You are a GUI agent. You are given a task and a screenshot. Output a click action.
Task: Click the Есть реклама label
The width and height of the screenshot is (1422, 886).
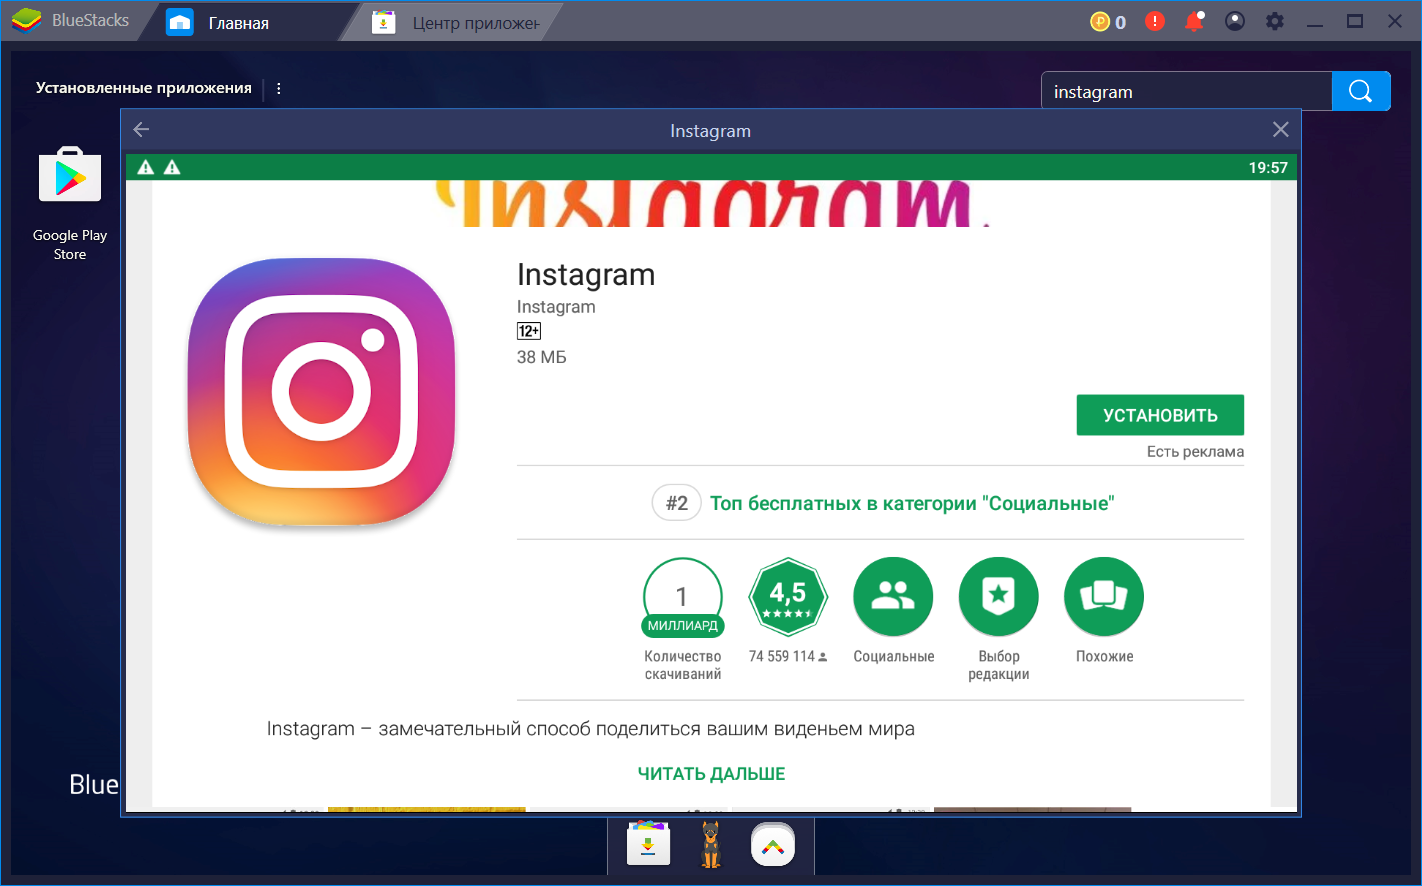1195,452
